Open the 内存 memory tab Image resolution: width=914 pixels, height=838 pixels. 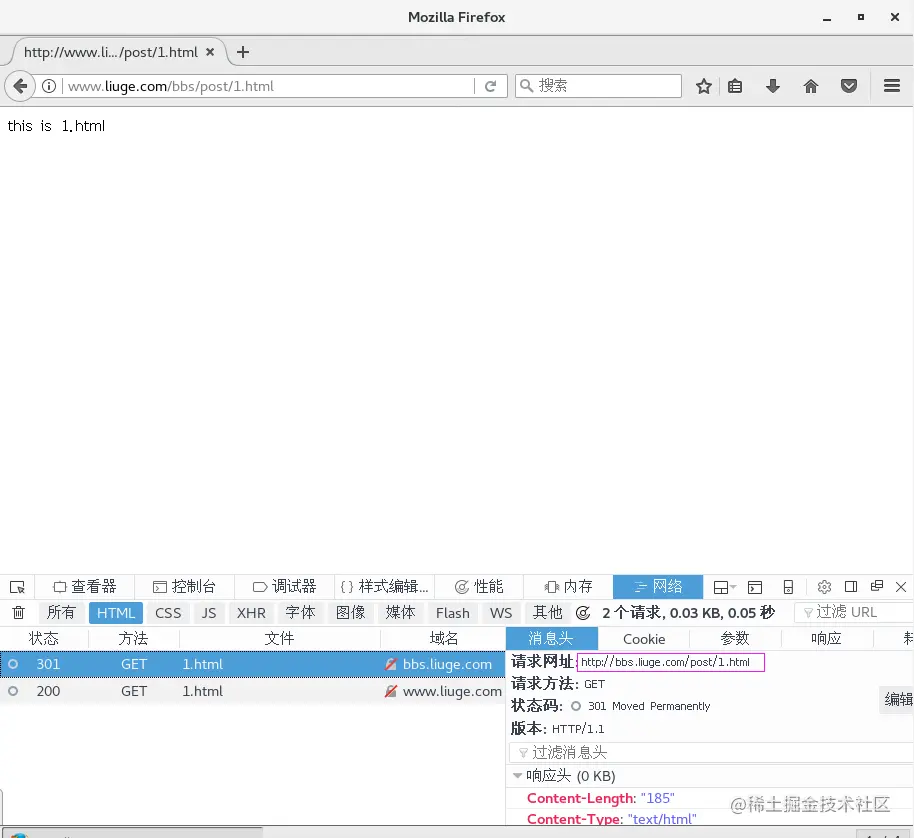[568, 587]
